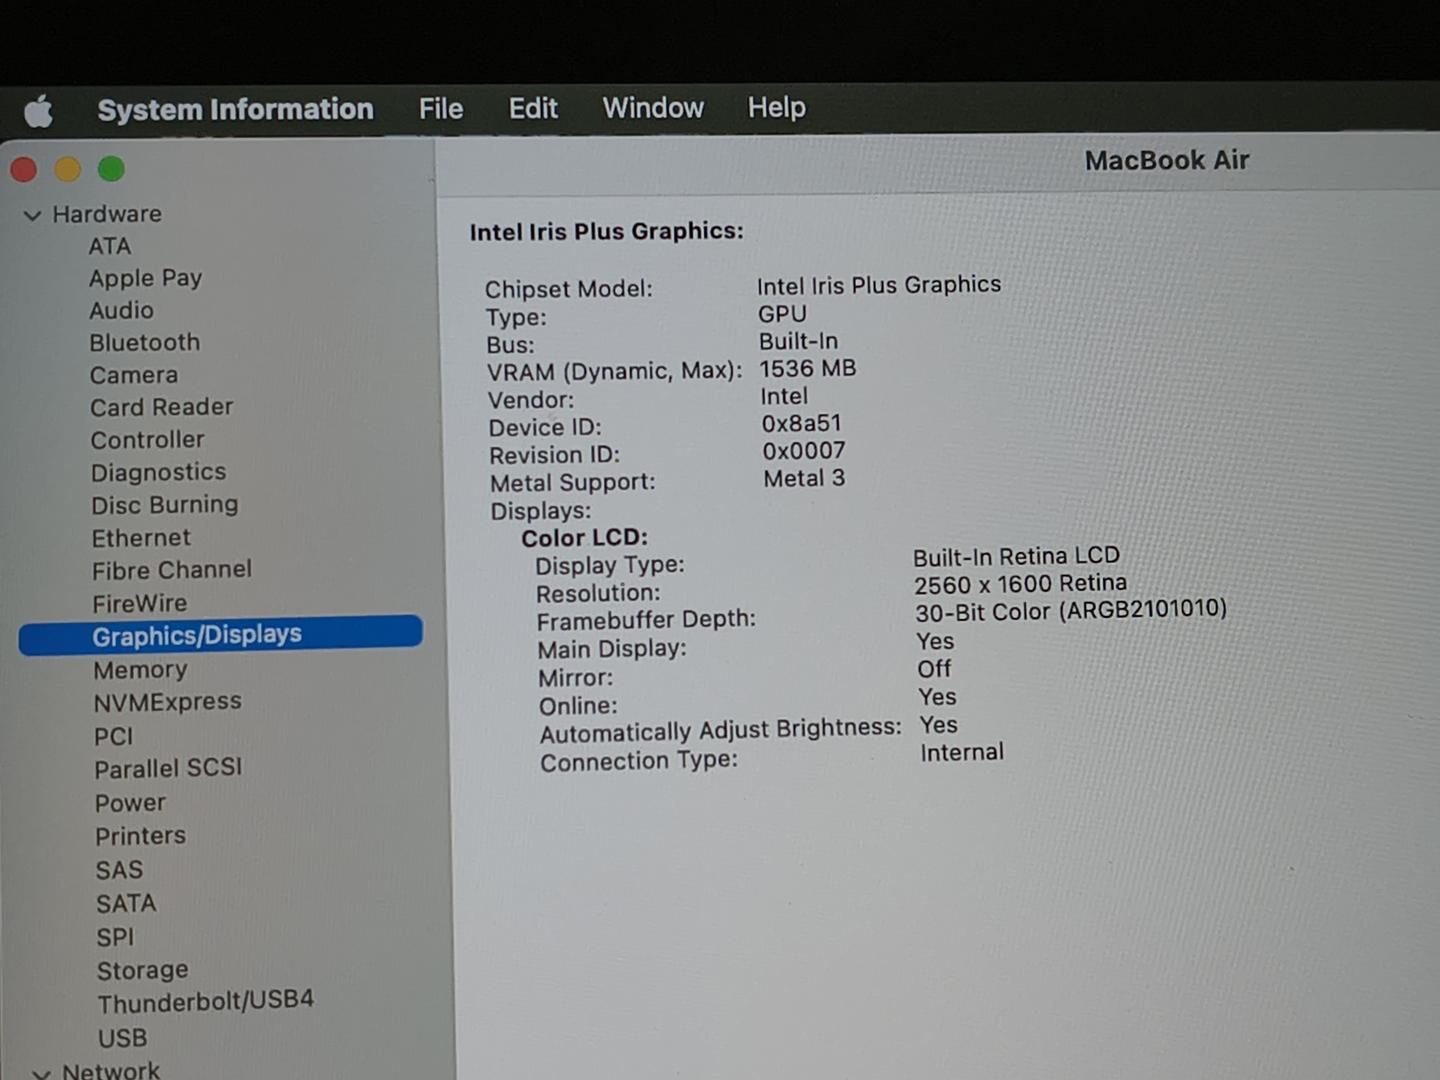The image size is (1440, 1080).
Task: Select Apple Pay in the sidebar
Action: pos(145,278)
